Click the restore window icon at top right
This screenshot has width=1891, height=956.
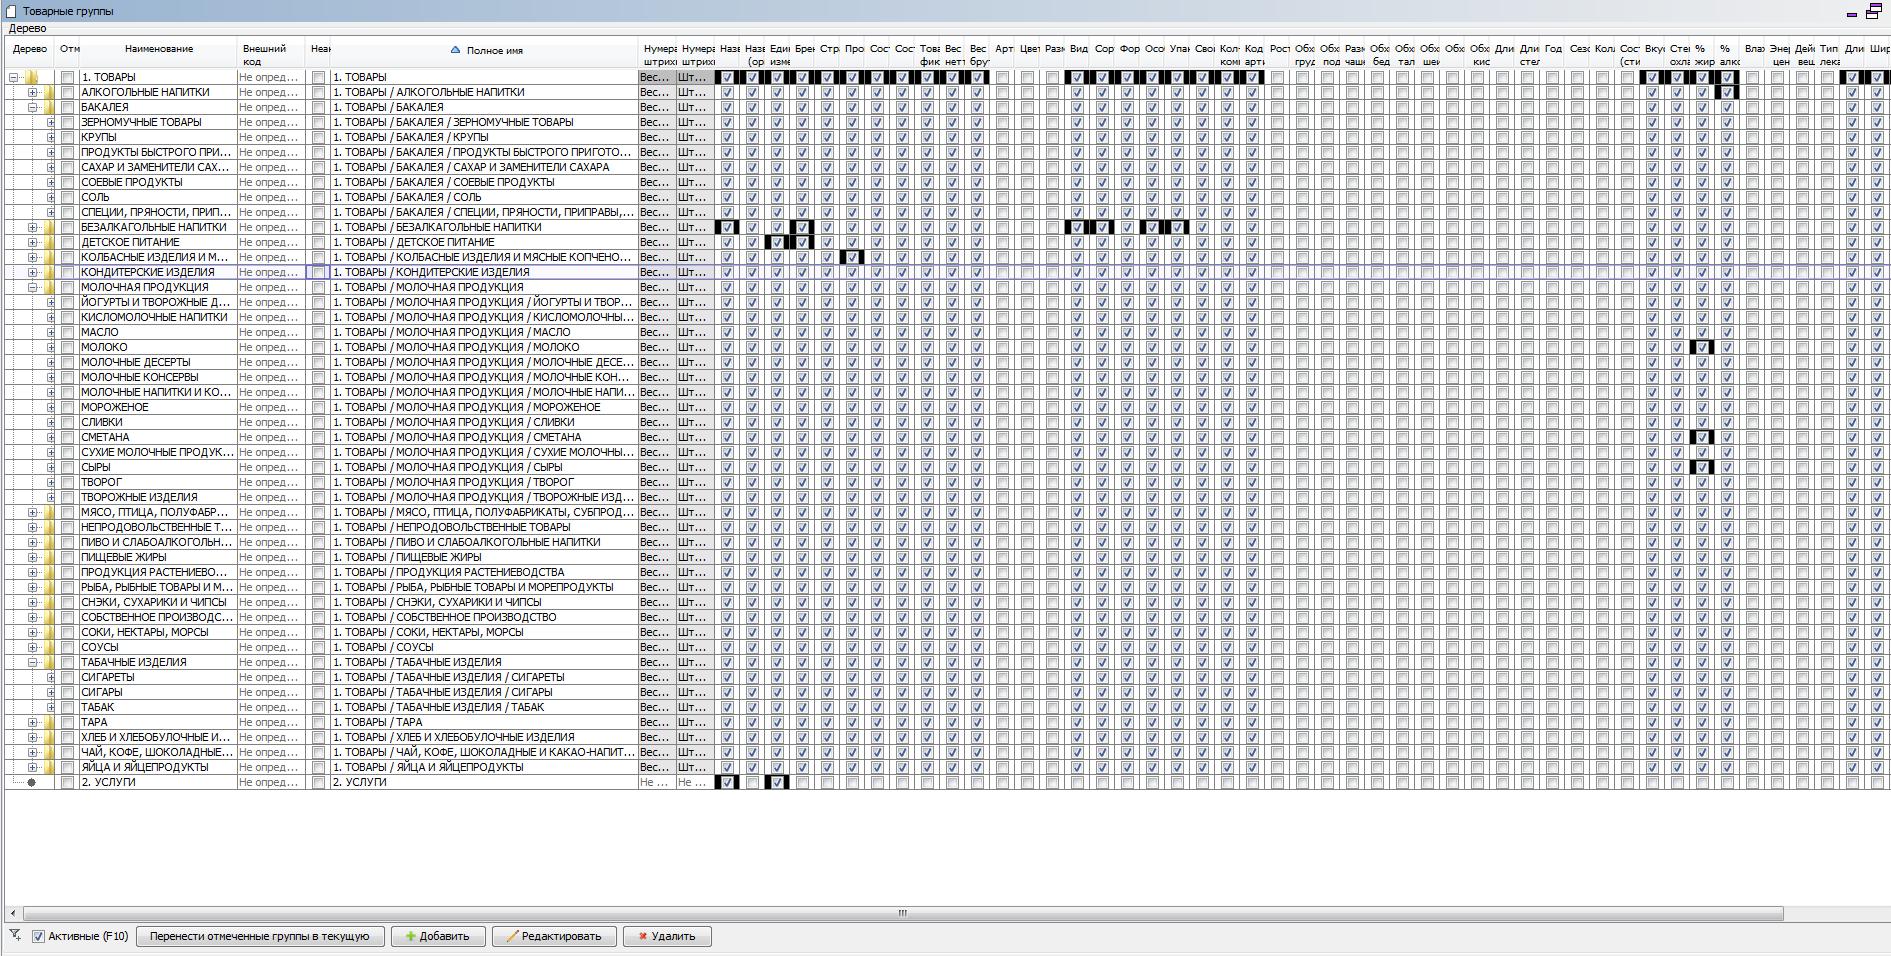click(x=1873, y=11)
